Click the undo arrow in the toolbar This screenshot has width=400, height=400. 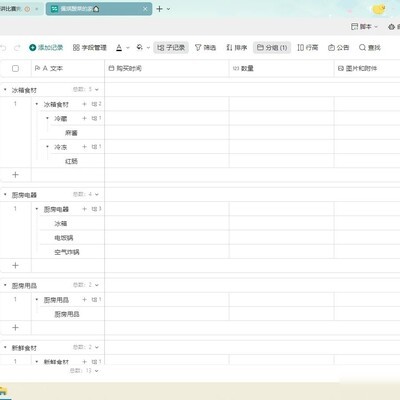click(x=3, y=48)
